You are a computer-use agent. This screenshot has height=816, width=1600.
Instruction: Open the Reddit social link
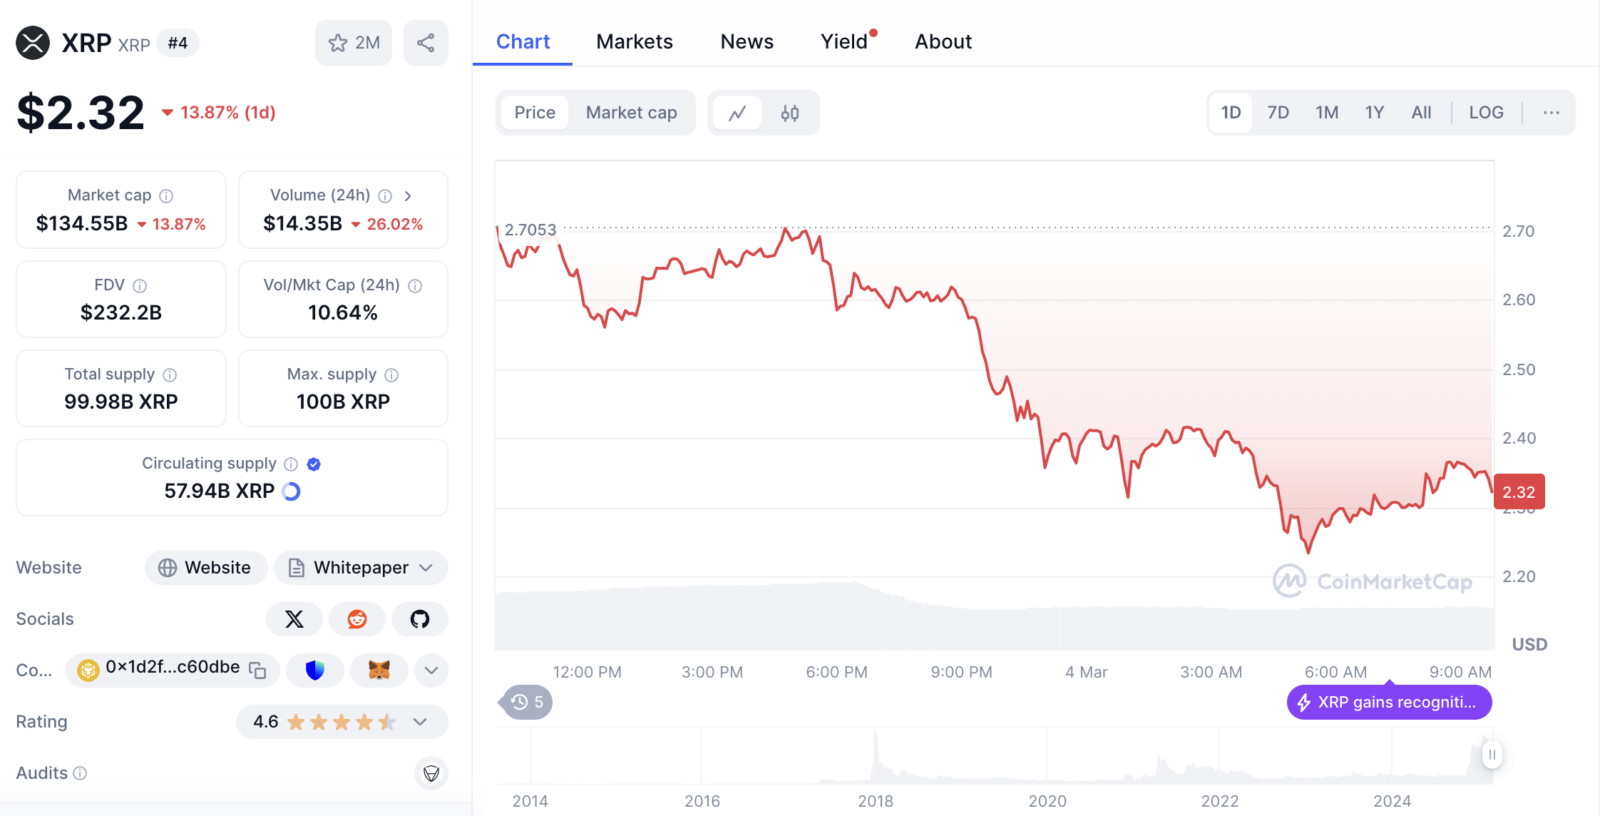357,619
